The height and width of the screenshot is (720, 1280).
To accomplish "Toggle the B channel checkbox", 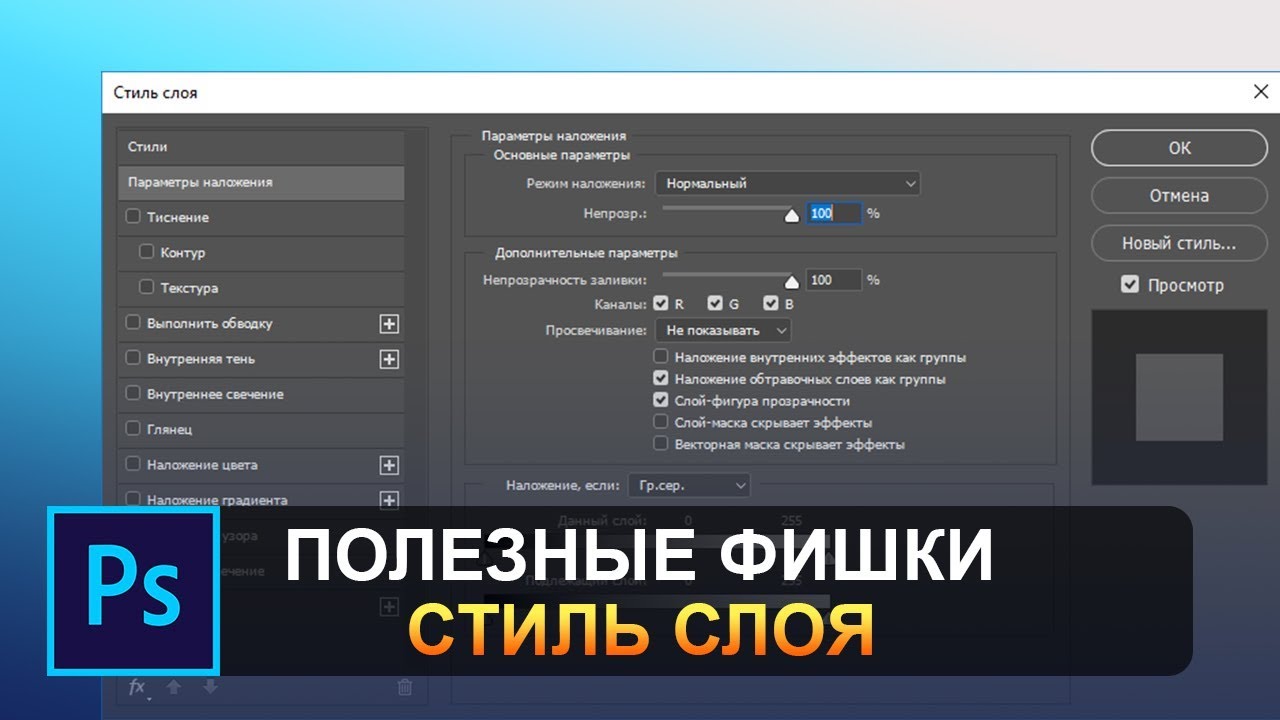I will [x=771, y=304].
